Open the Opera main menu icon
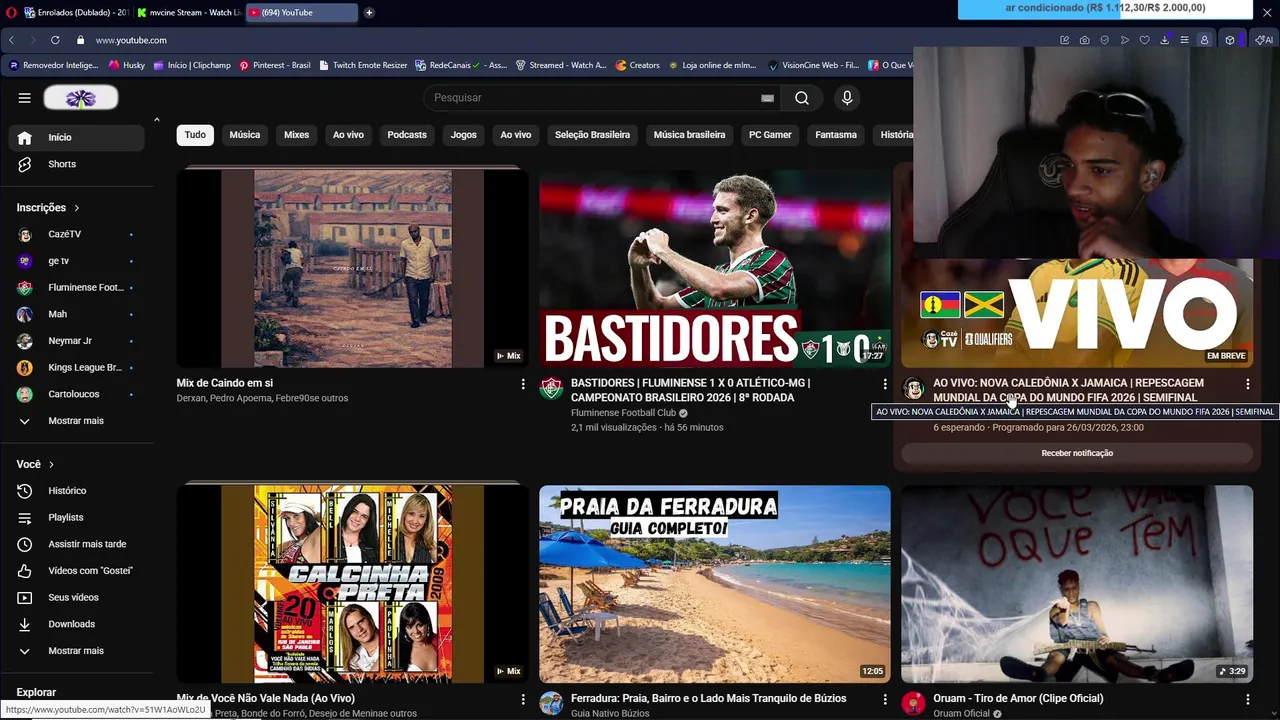This screenshot has width=1280, height=720. (x=9, y=12)
